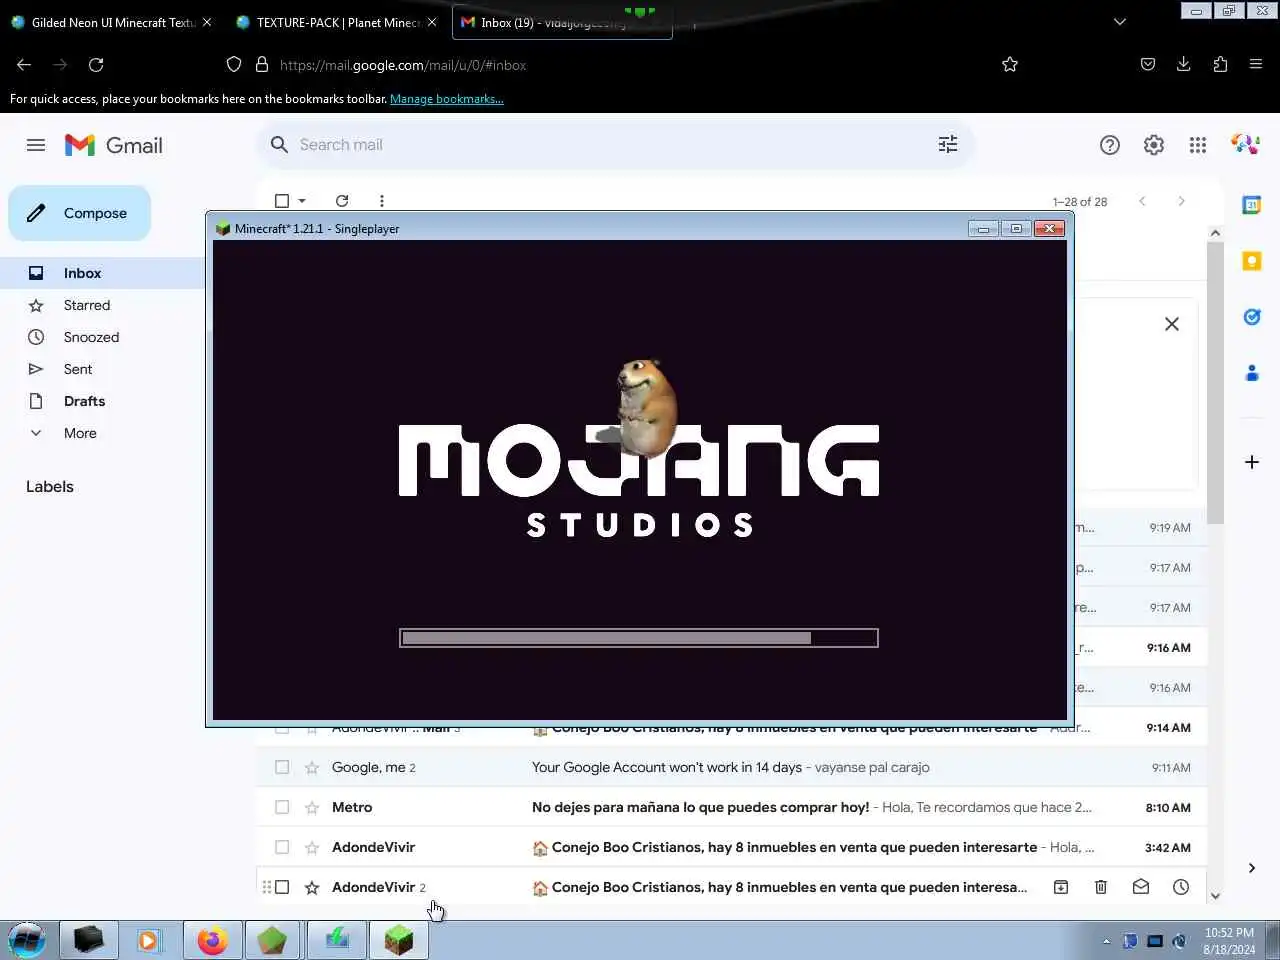The width and height of the screenshot is (1280, 960).
Task: Open Google Account won't work email
Action: click(731, 767)
